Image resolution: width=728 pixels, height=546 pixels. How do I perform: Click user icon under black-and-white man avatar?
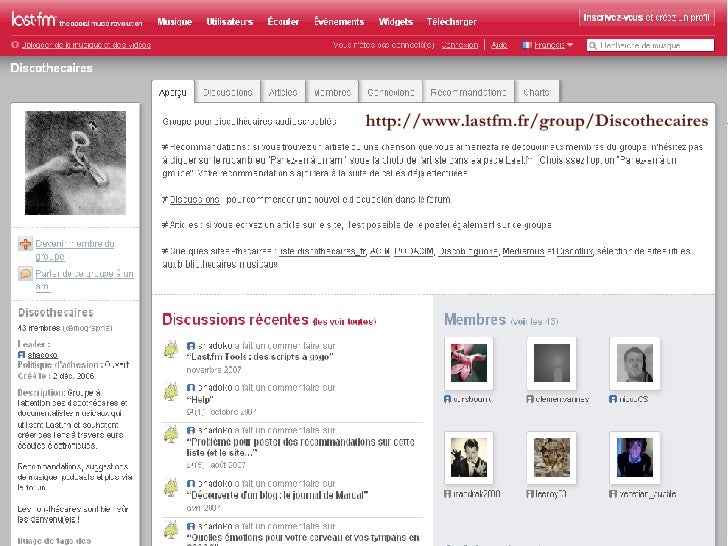click(x=448, y=494)
